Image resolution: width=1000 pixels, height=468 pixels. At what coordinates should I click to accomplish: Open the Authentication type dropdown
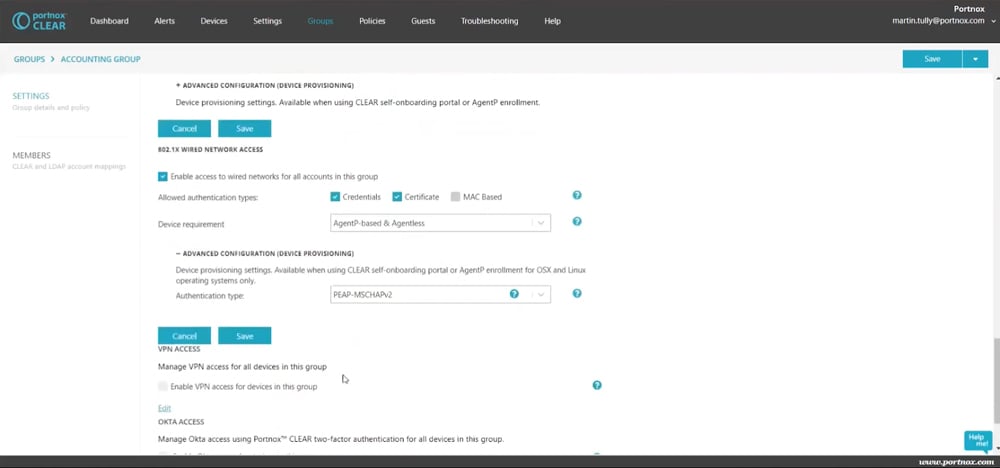(440, 295)
